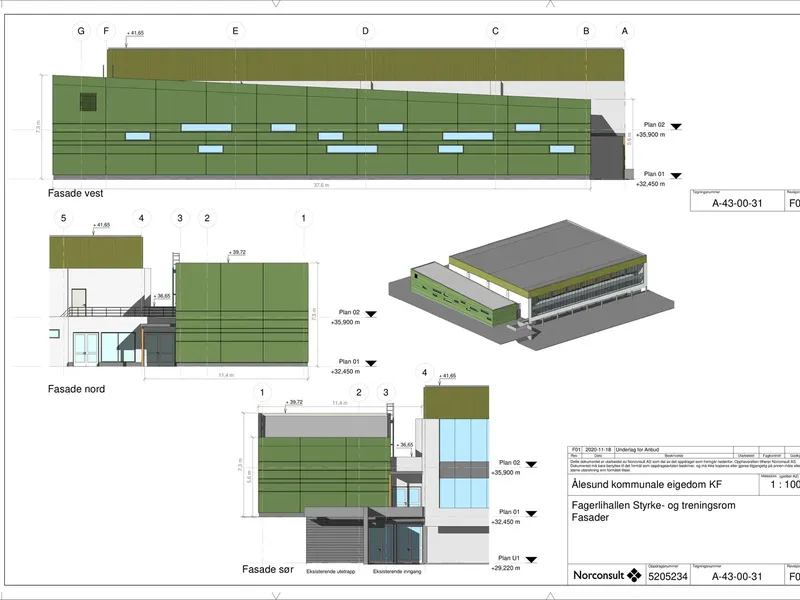Click the Norconsult diamond logo icon
Viewport: 800px width, 600px height.
[x=634, y=575]
